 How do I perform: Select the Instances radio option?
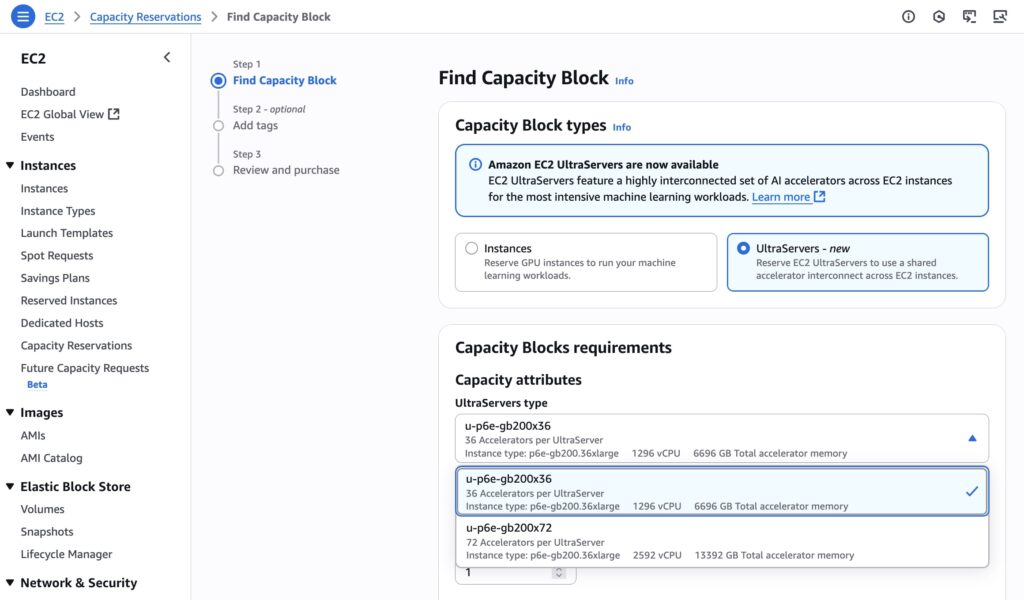click(x=472, y=249)
